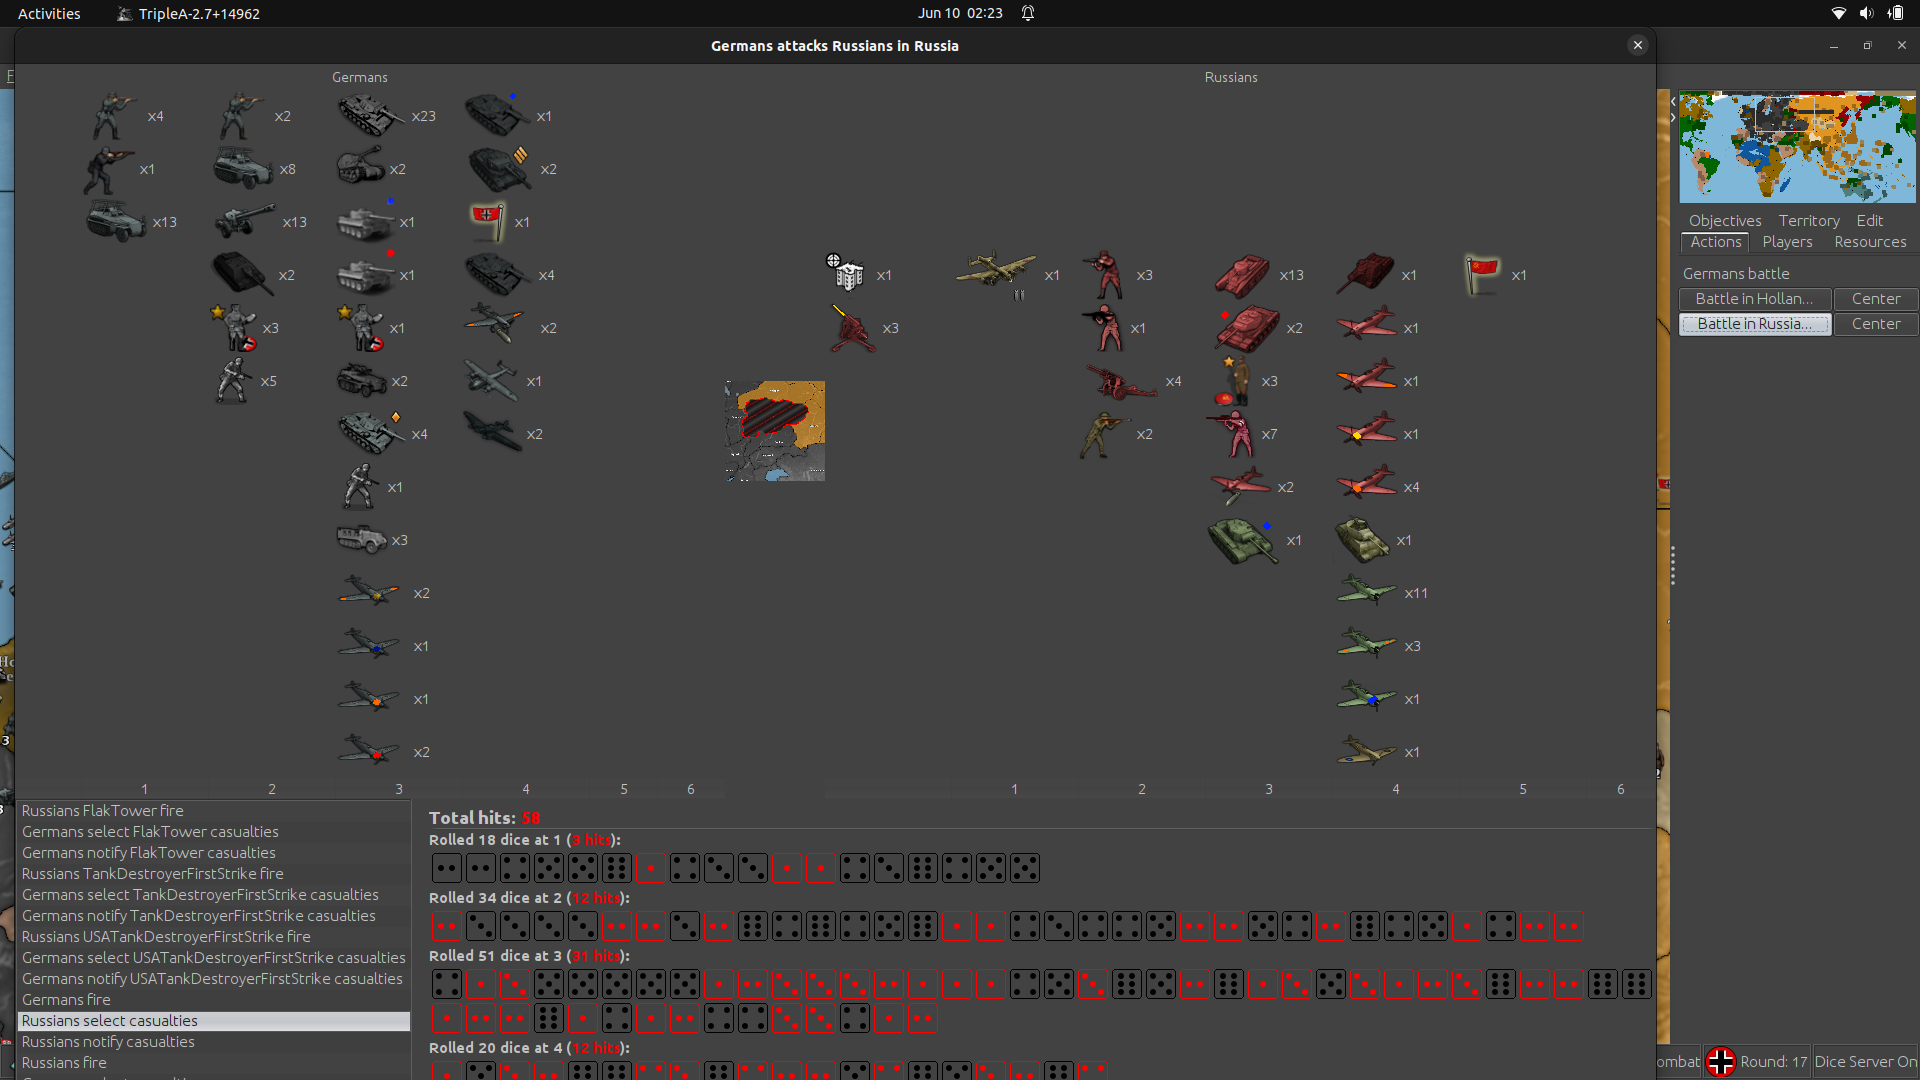Switch to the Actions tab
This screenshot has height=1080, width=1920.
(1716, 242)
